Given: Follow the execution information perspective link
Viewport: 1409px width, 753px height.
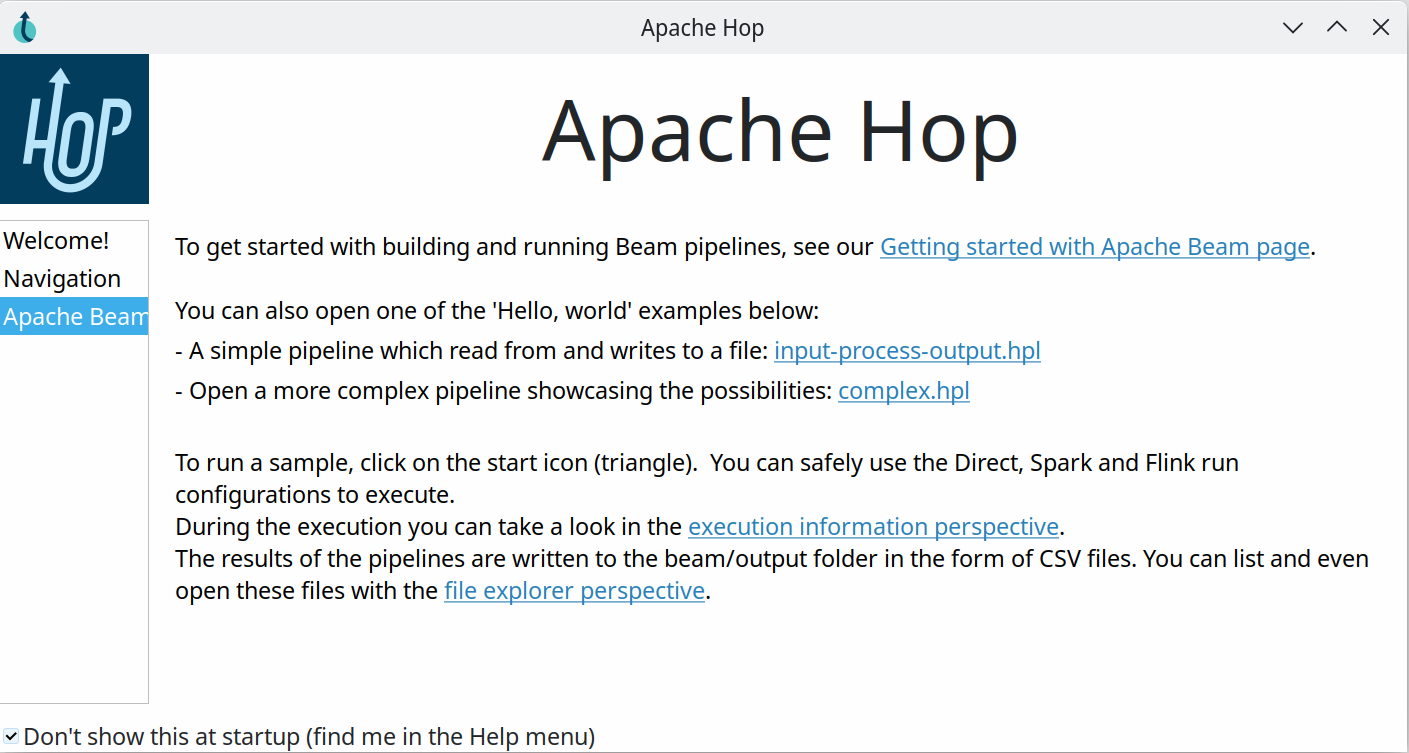Looking at the screenshot, I should click(873, 526).
